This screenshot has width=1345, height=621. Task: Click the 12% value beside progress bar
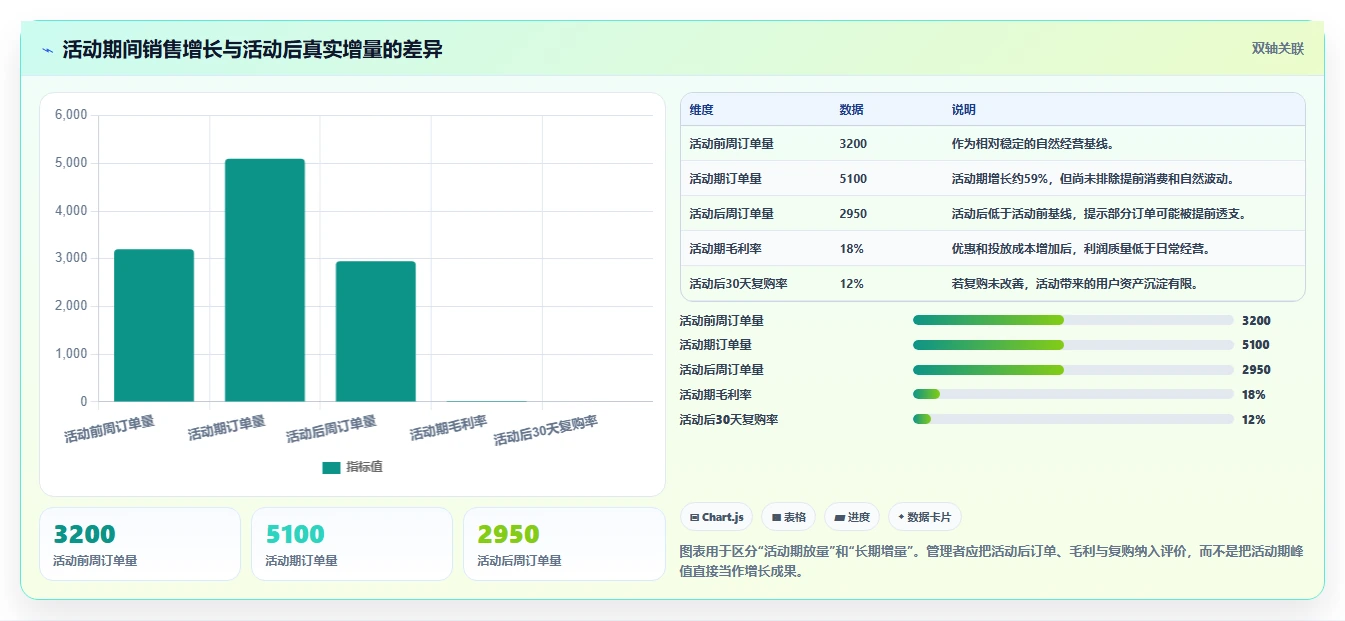pyautogui.click(x=1253, y=420)
